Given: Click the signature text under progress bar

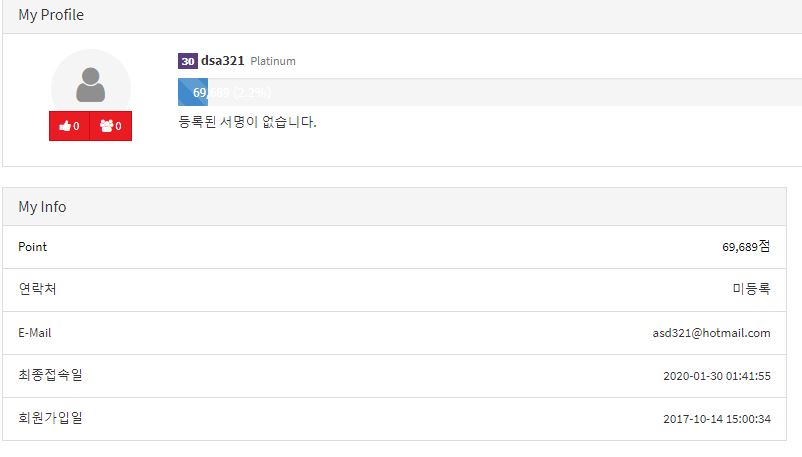Looking at the screenshot, I should (247, 122).
